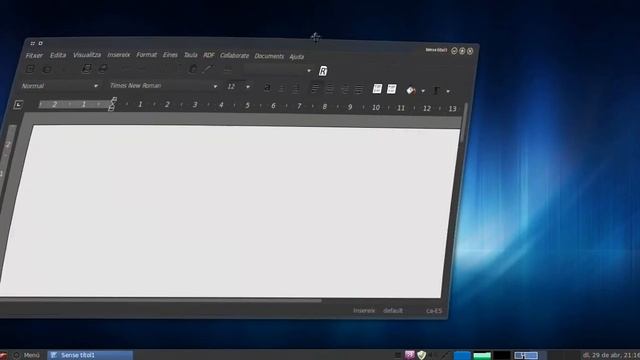The height and width of the screenshot is (360, 640).
Task: Expand the zoom dropdown arrow
Action: [x=309, y=71]
